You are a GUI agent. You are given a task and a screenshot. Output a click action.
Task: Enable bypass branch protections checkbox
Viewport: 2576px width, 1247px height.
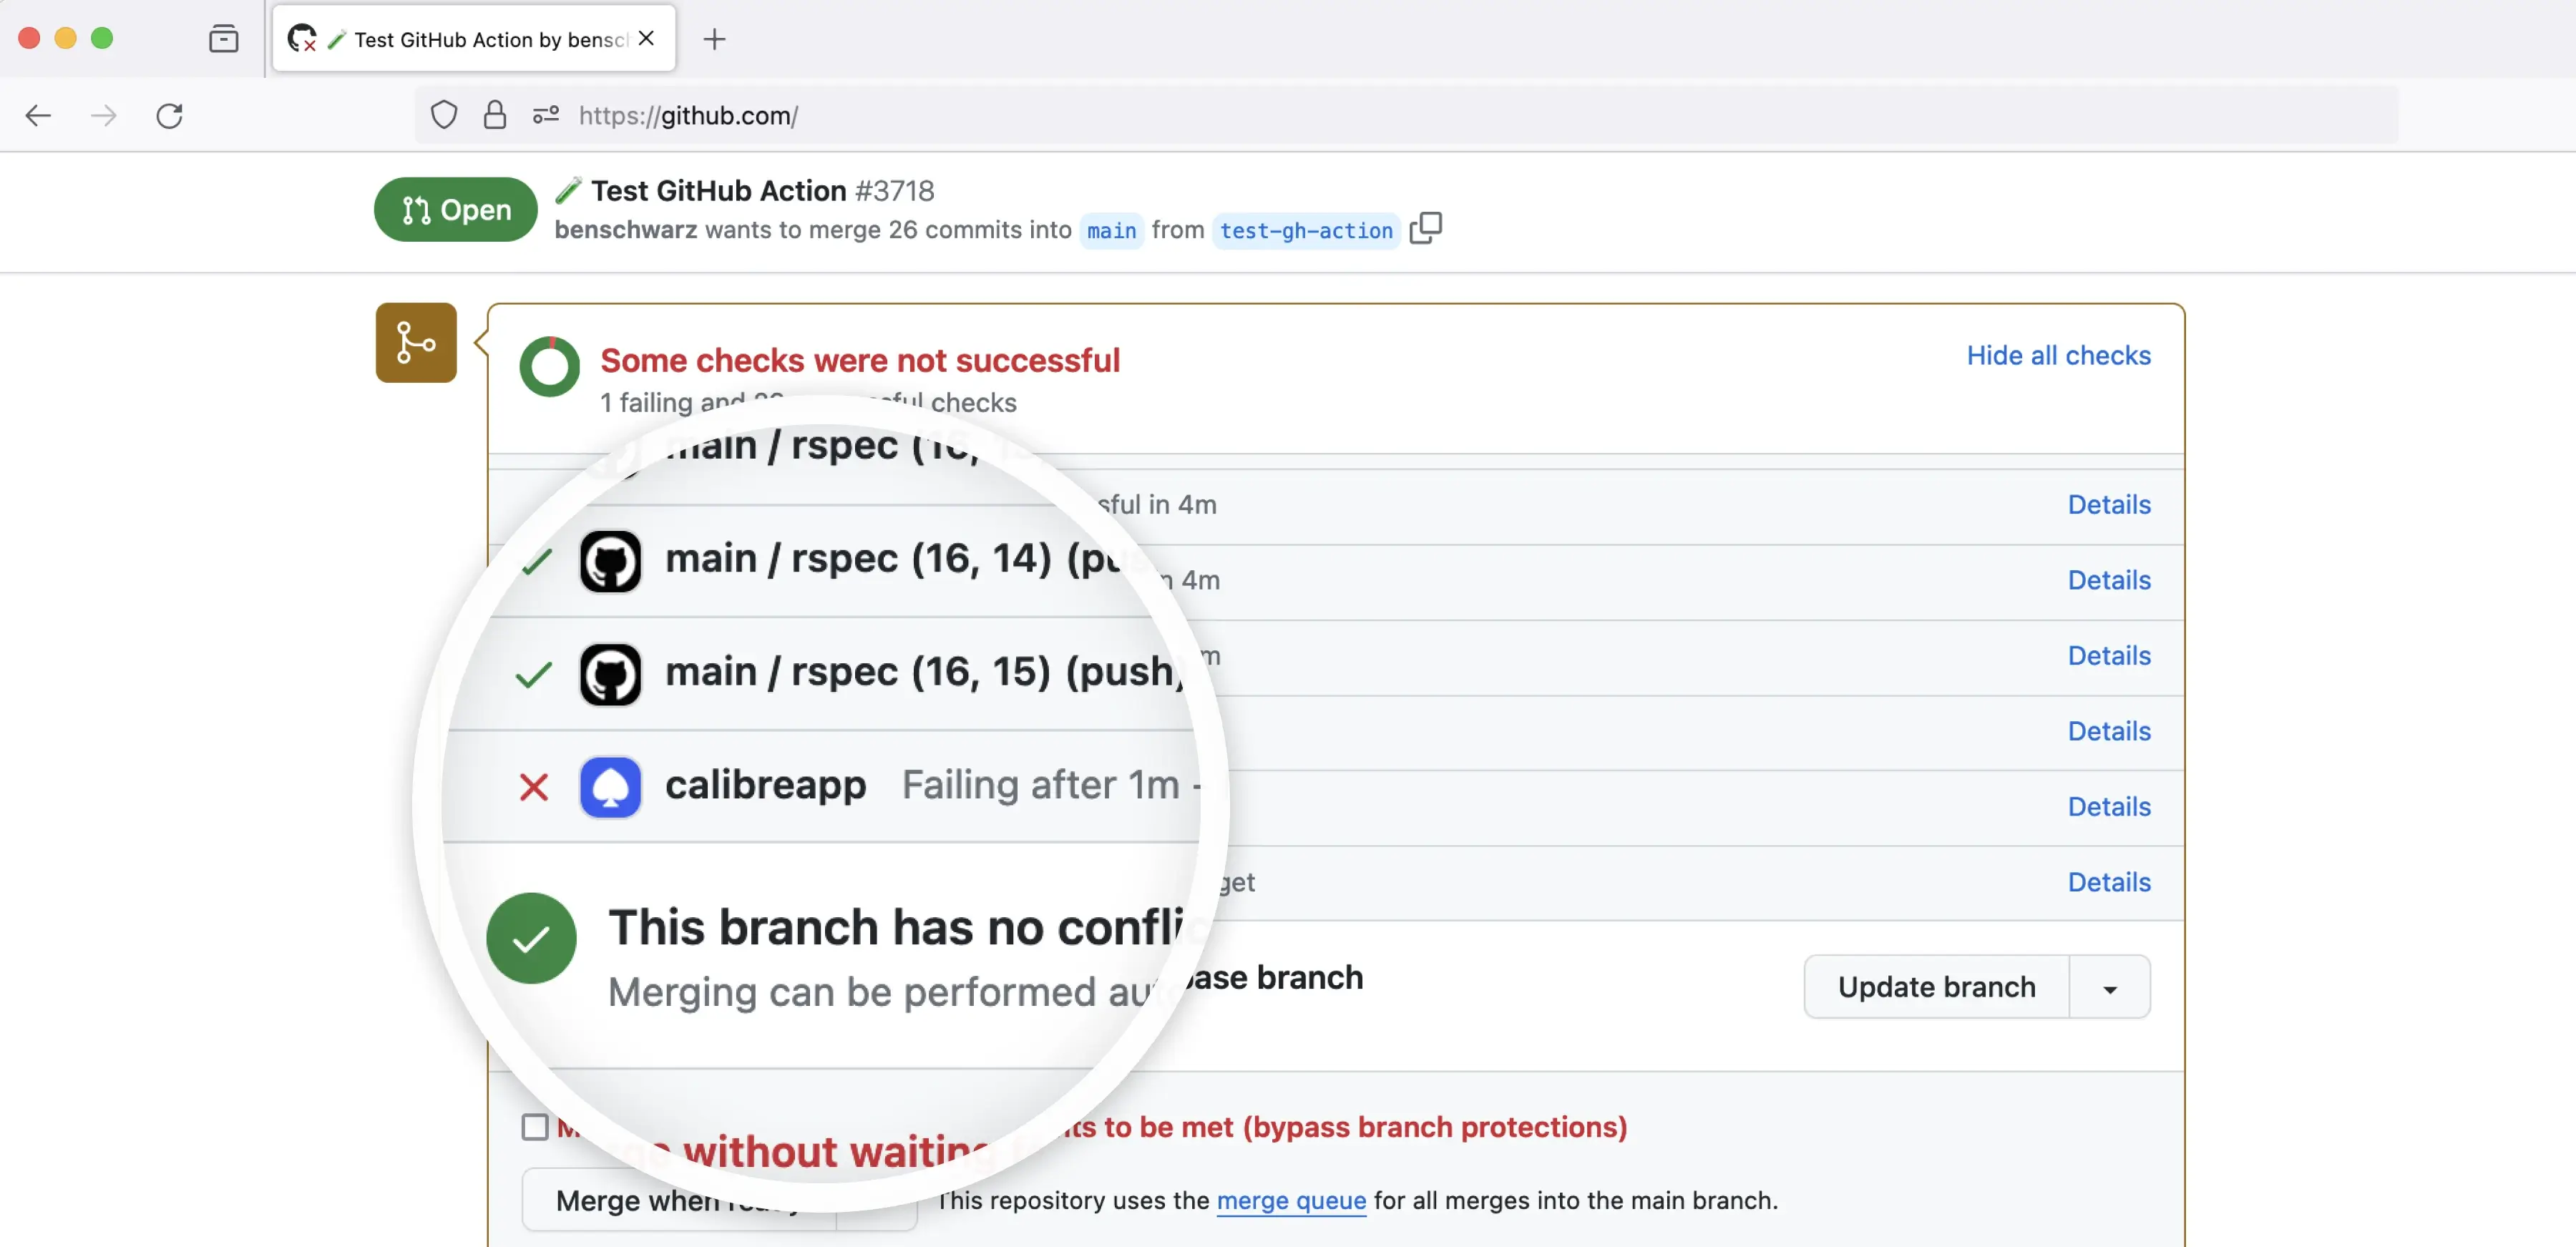click(x=535, y=1127)
